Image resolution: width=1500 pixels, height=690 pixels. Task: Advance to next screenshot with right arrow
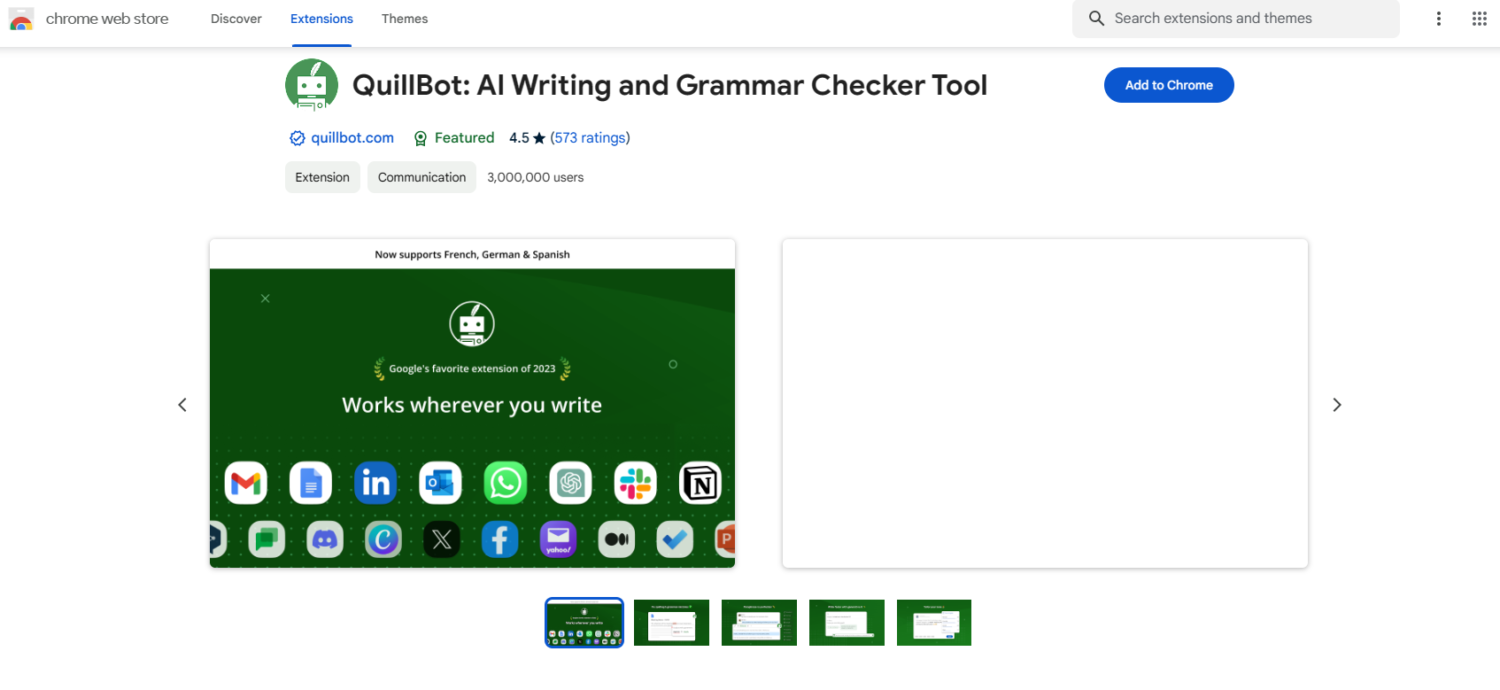(1337, 405)
